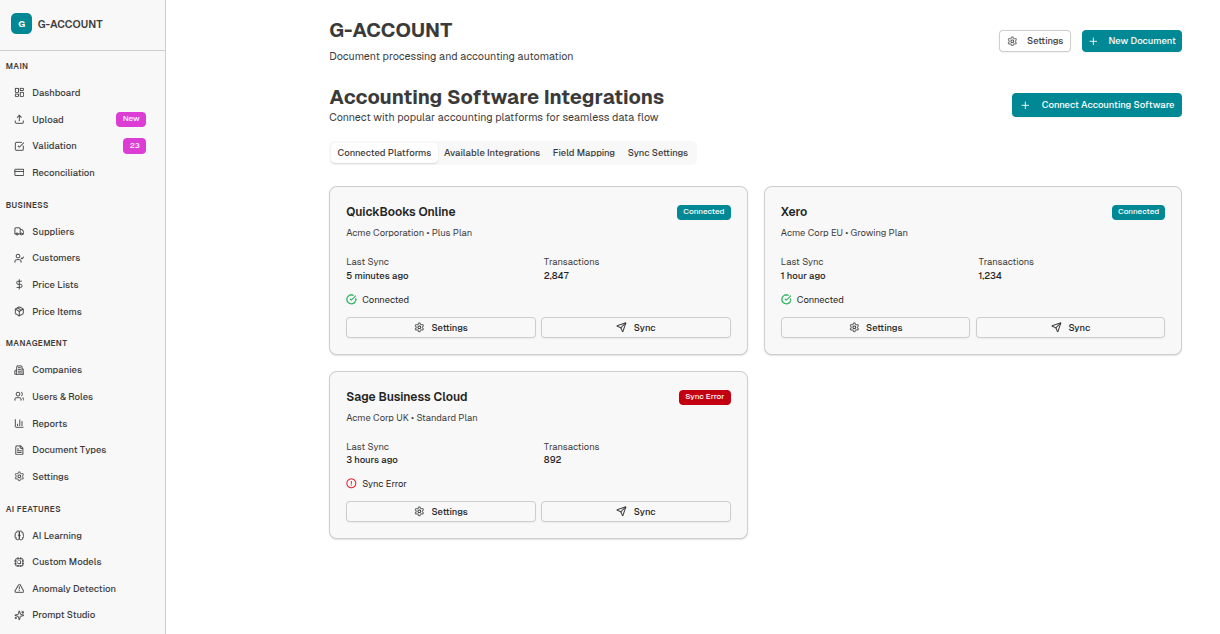Create a New Document
This screenshot has height=634, width=1220.
(x=1131, y=41)
